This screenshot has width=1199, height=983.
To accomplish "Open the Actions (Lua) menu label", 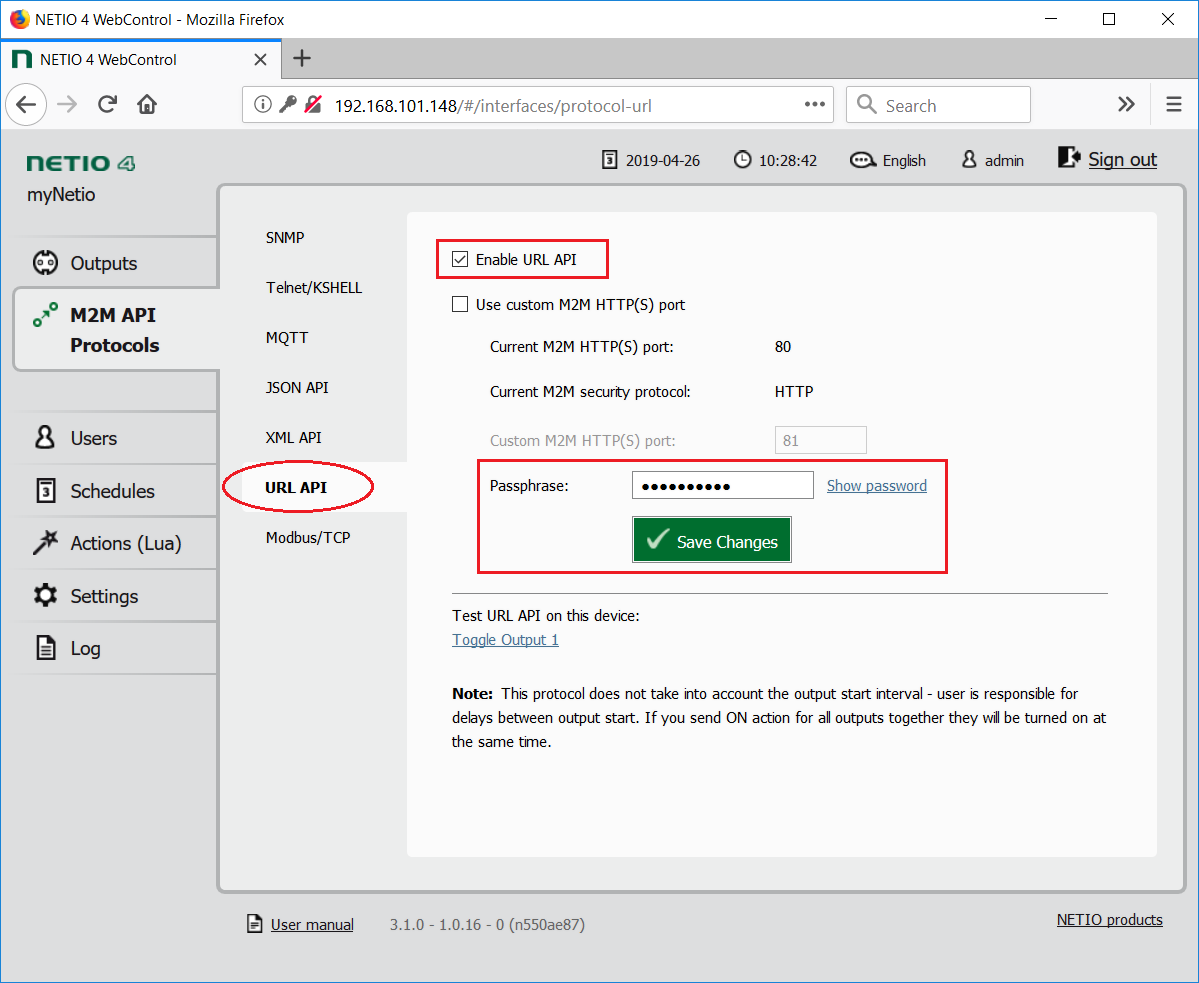I will 126,543.
